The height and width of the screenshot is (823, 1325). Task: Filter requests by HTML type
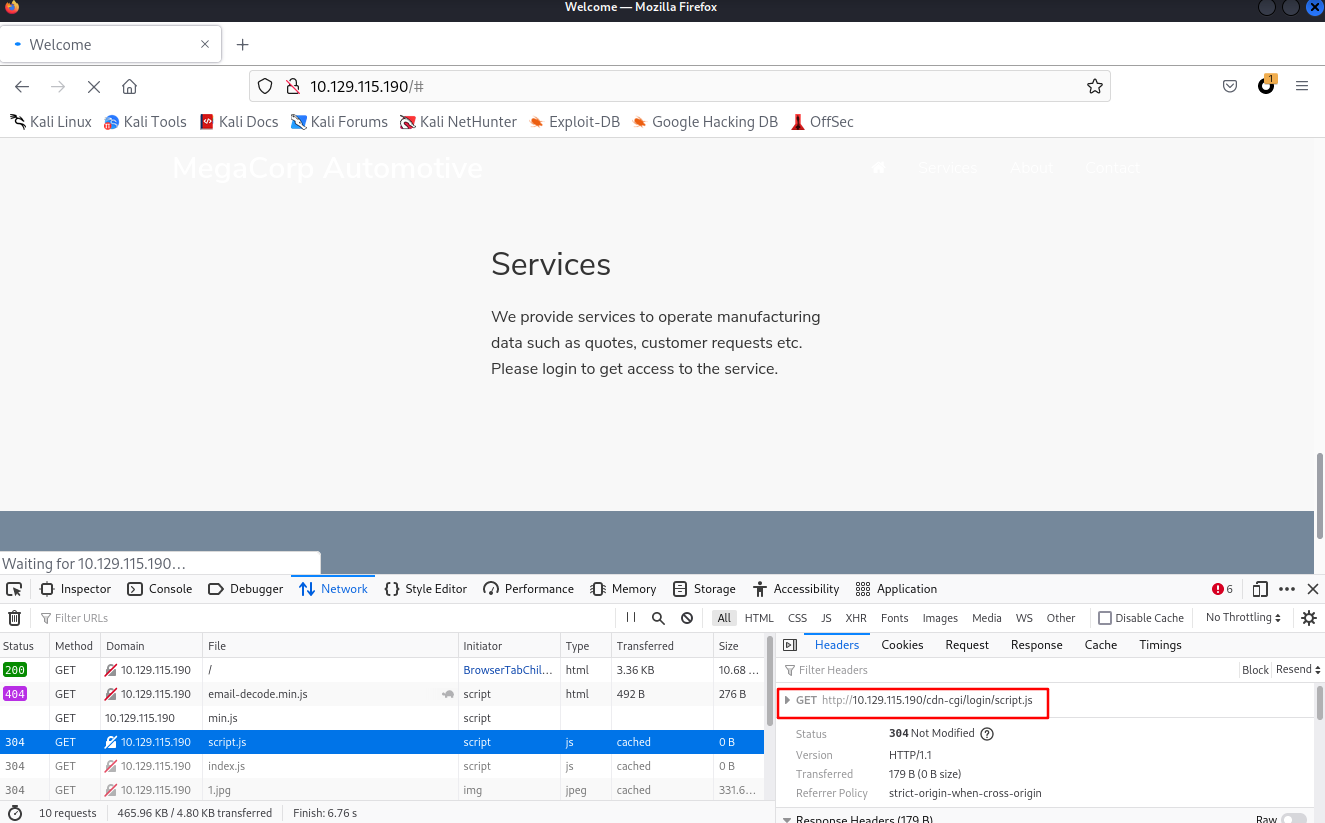click(759, 618)
